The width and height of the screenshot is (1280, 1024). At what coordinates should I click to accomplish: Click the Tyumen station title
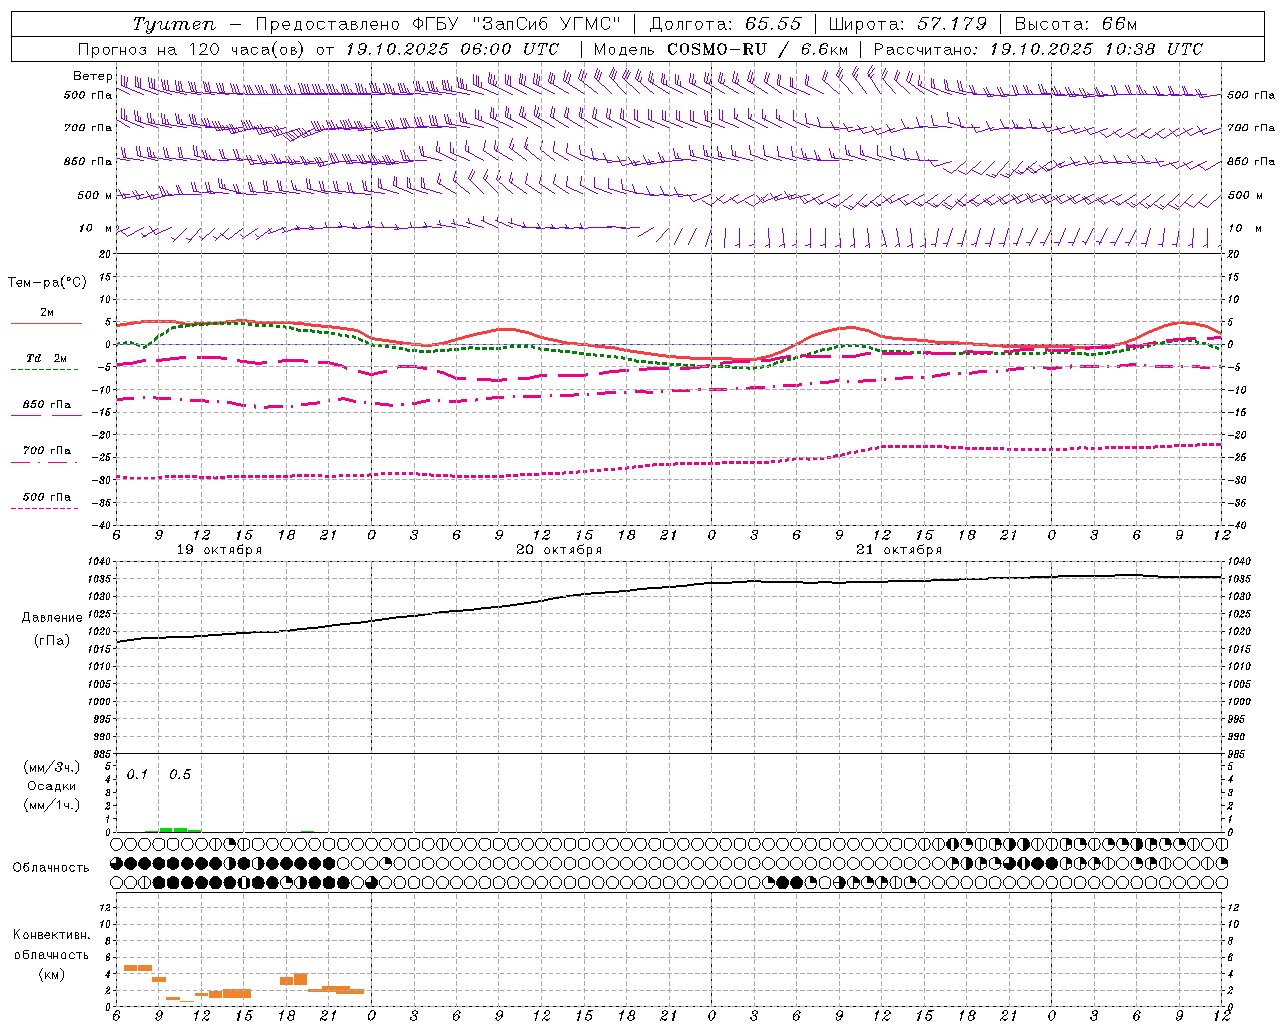click(x=174, y=24)
